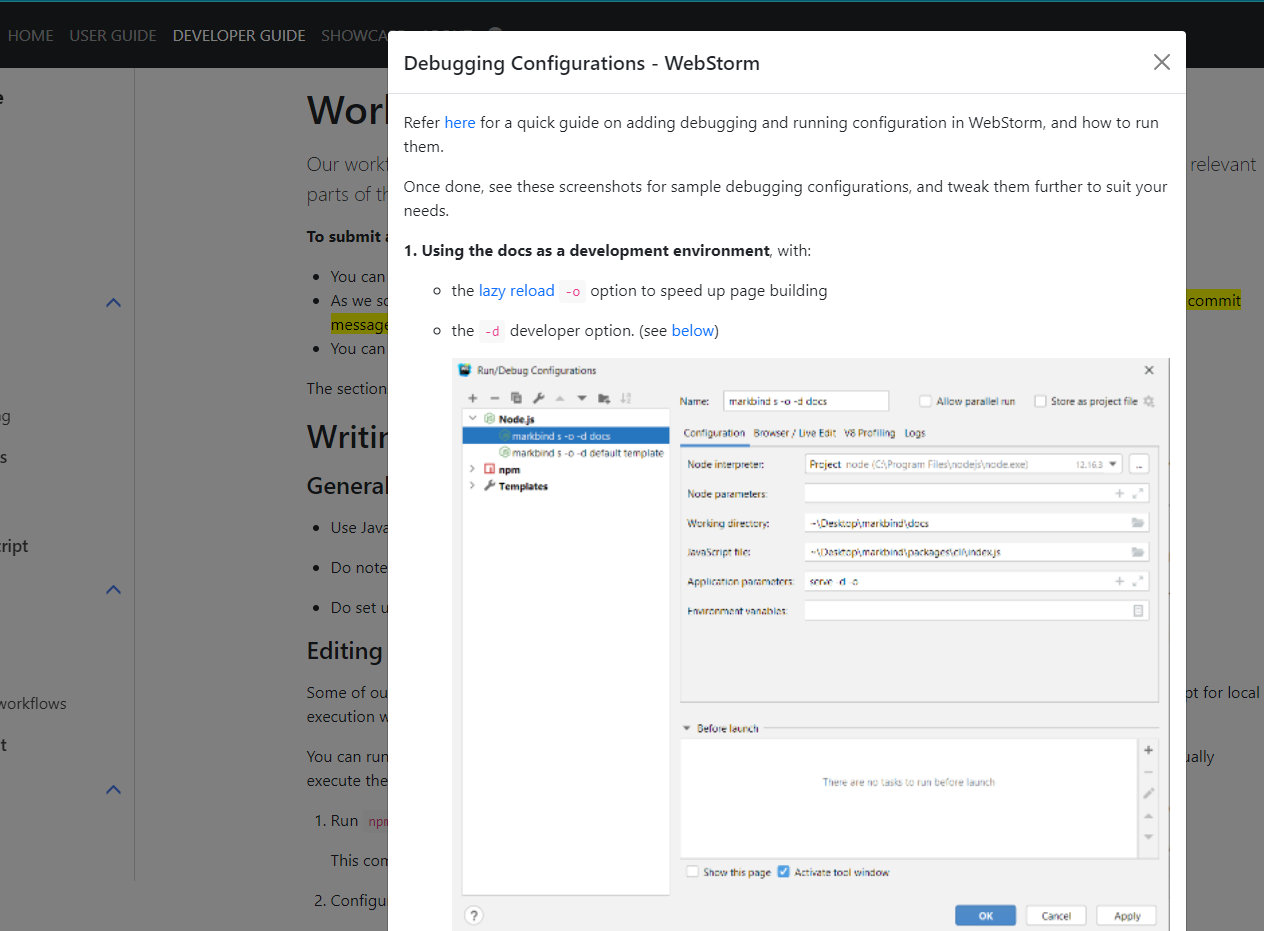Open DEVELOPER GUIDE in the top navigation
Screen dimensions: 1264x931
(x=239, y=35)
